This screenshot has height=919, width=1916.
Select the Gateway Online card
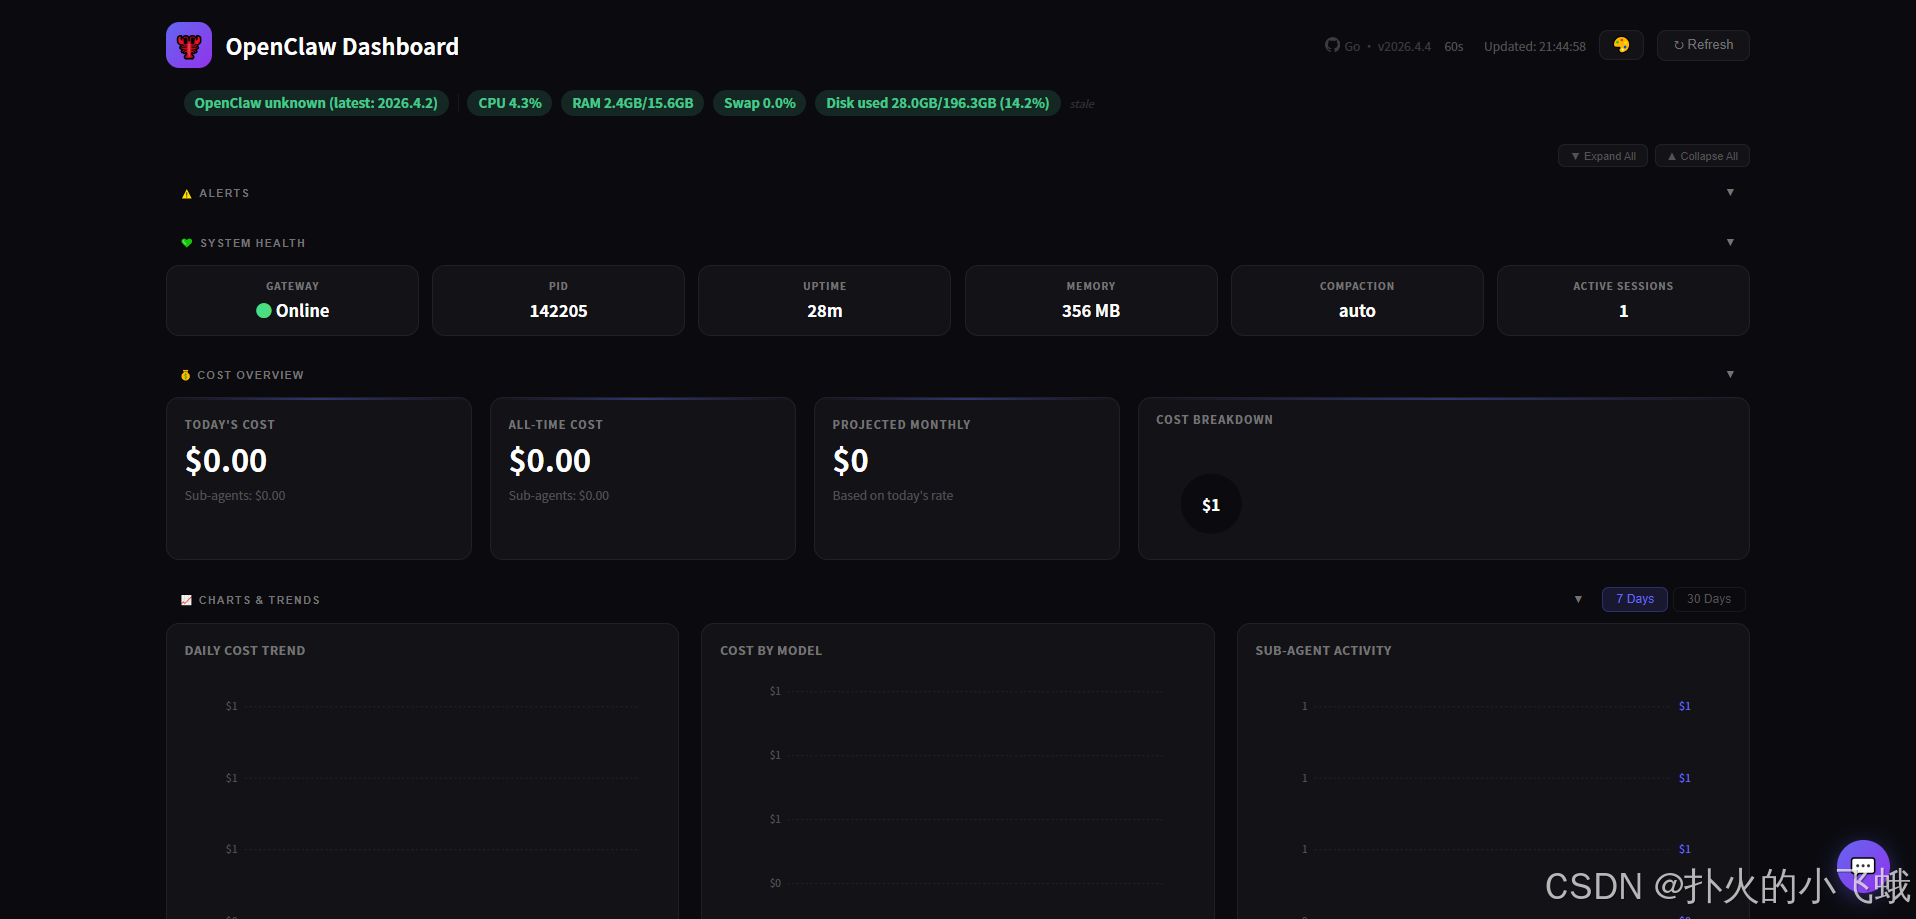(x=292, y=300)
